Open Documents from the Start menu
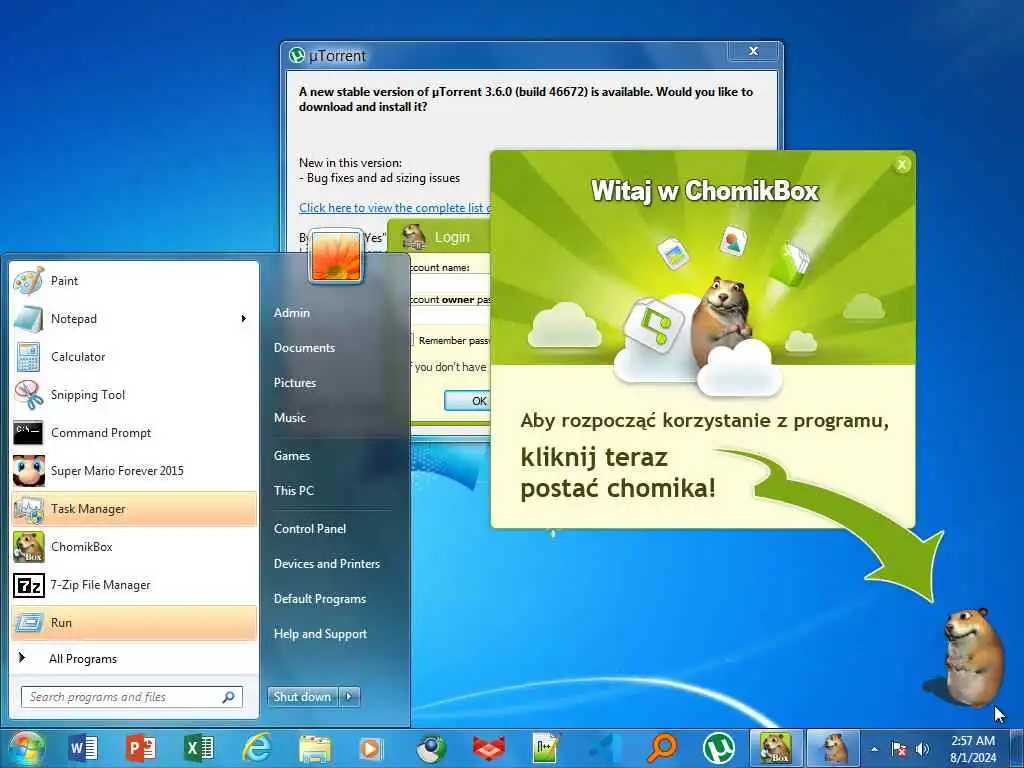Image resolution: width=1024 pixels, height=768 pixels. [304, 347]
